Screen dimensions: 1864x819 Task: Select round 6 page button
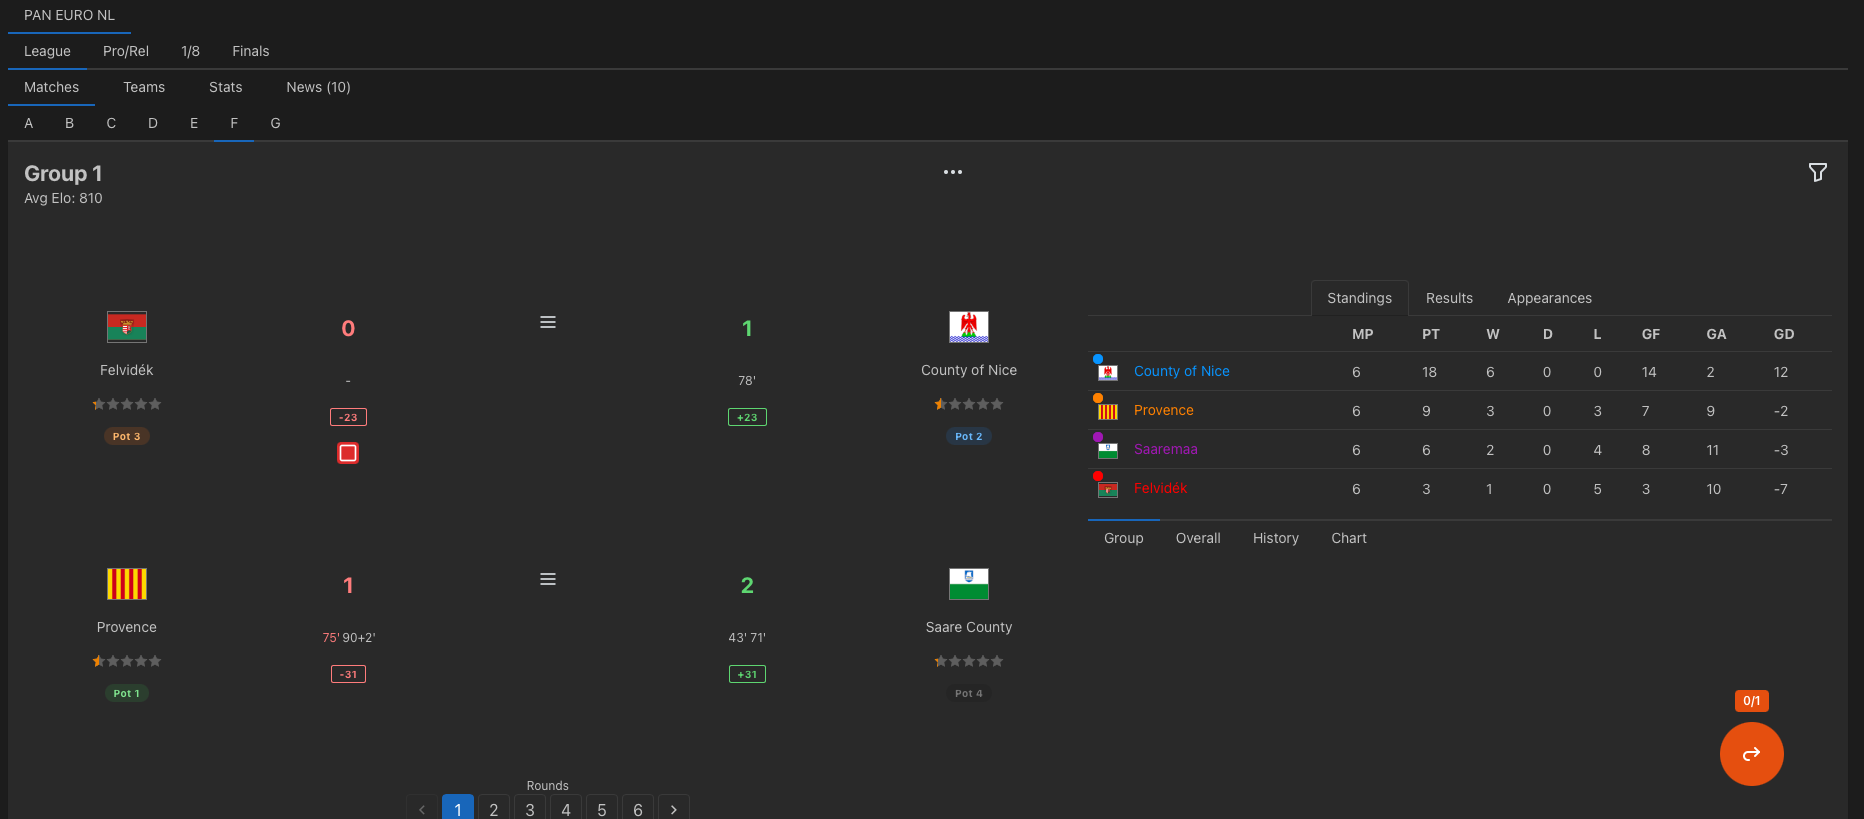(x=638, y=809)
